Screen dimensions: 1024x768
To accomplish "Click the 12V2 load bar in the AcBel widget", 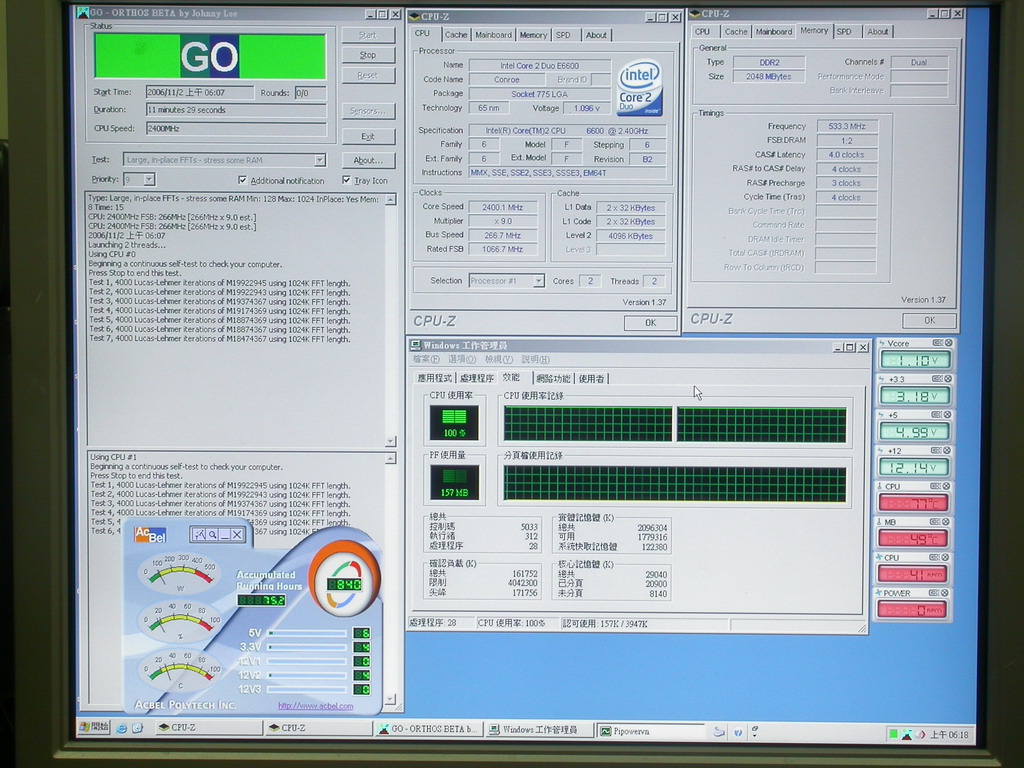I will tap(307, 675).
